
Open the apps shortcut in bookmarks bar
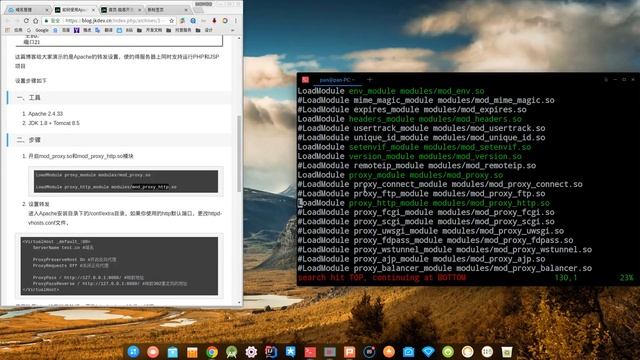pyautogui.click(x=14, y=30)
